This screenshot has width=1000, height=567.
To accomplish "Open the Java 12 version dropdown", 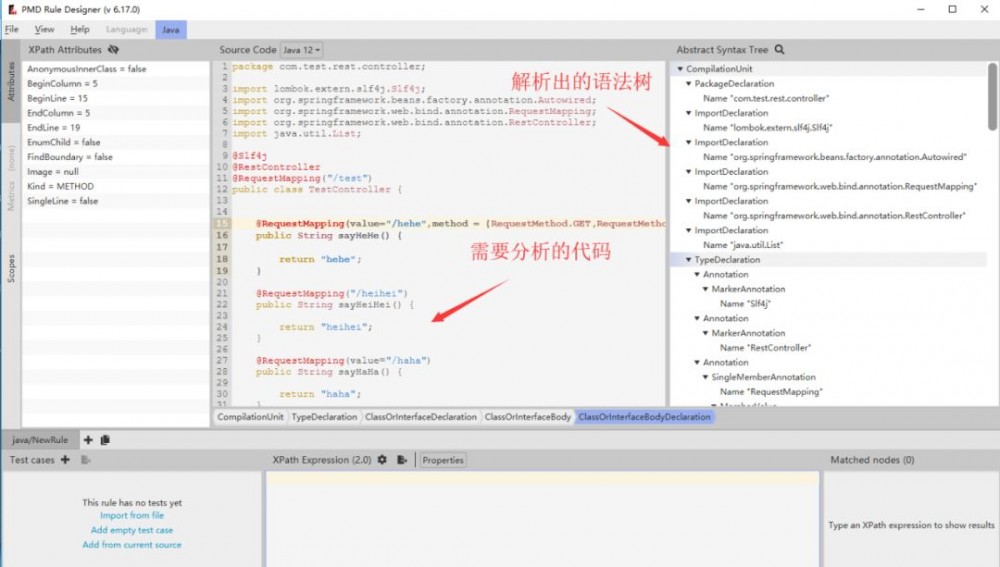I will coord(301,50).
